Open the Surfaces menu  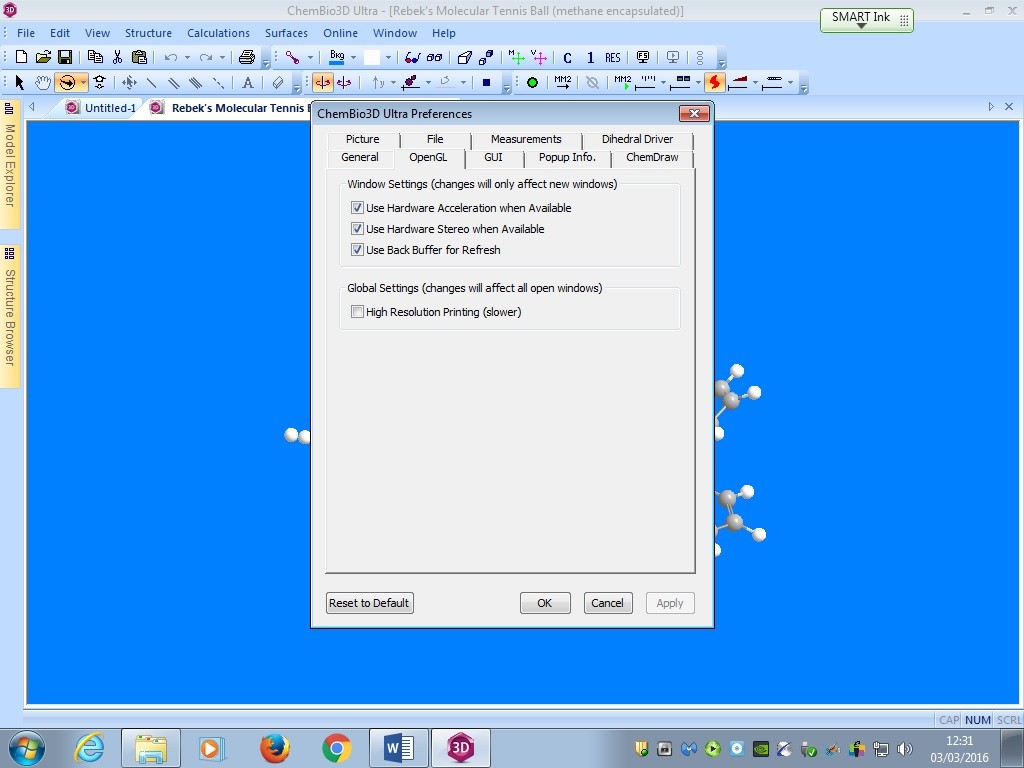[x=286, y=33]
